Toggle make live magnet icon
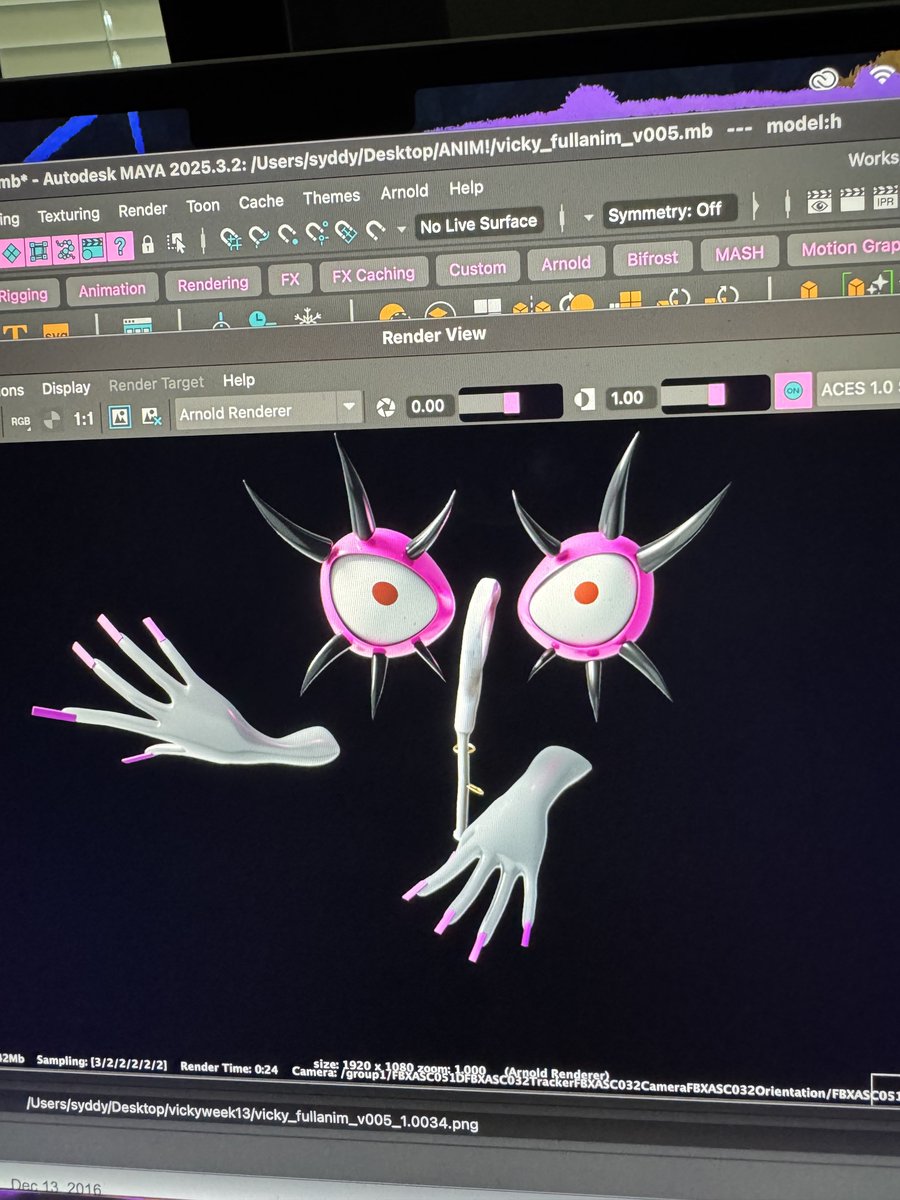The height and width of the screenshot is (1200, 900). (x=375, y=231)
